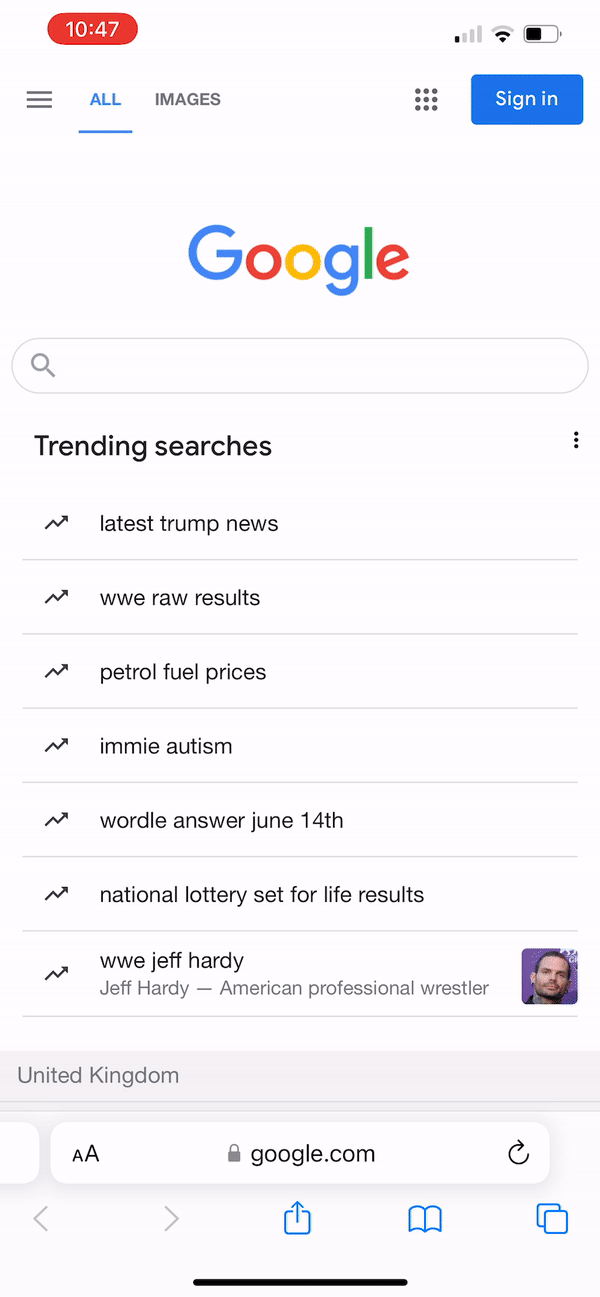Viewport: 600px width, 1297px height.
Task: Tap the AA reader text options
Action: [x=86, y=1154]
